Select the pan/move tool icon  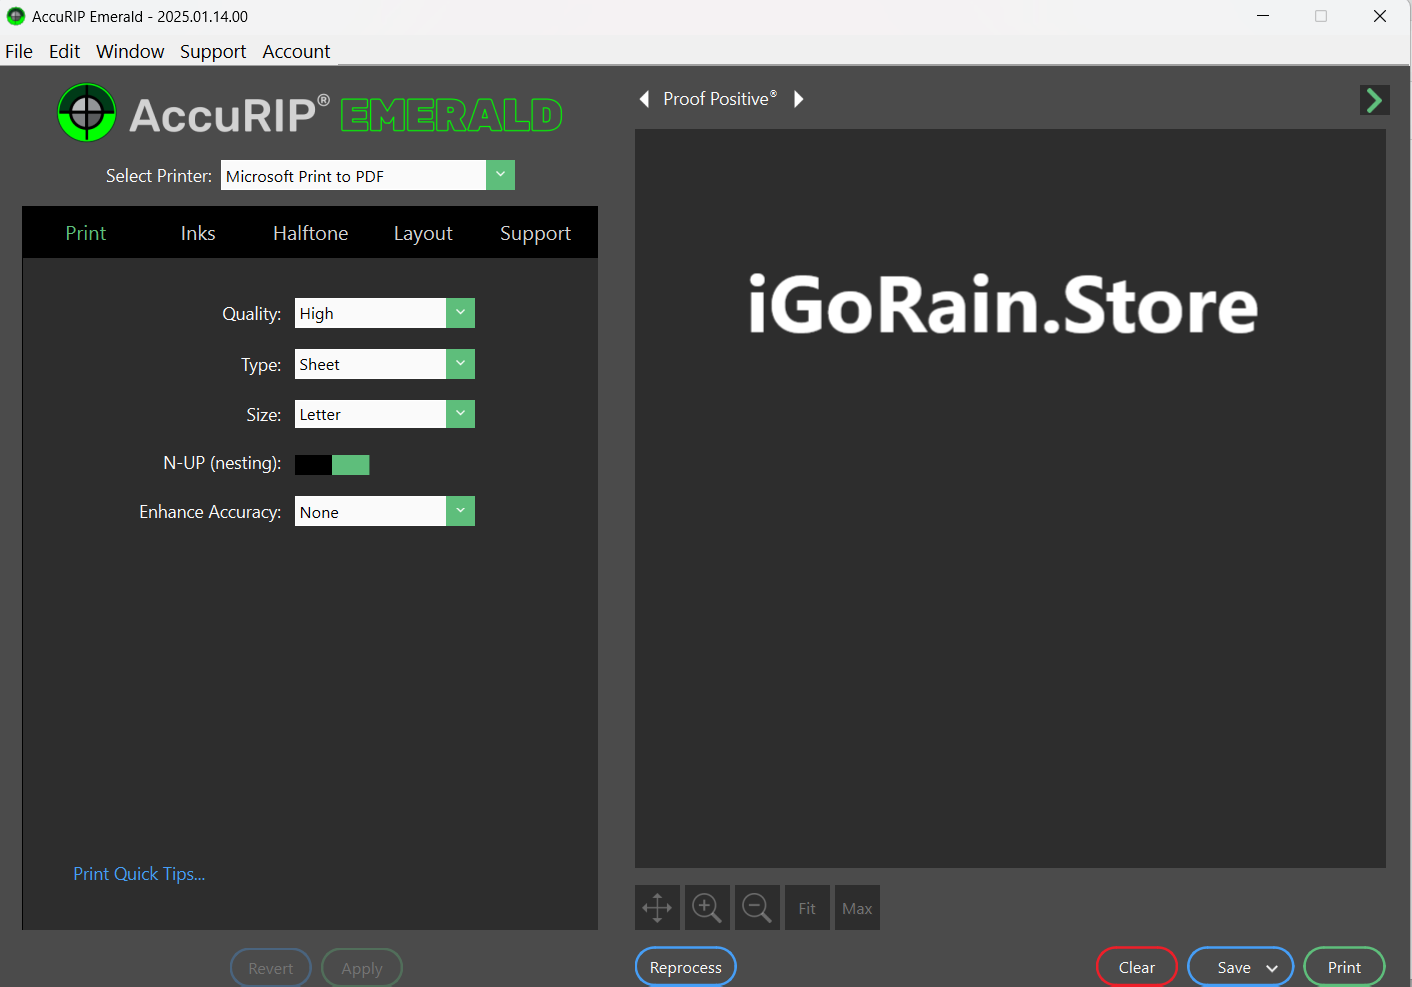(x=657, y=908)
